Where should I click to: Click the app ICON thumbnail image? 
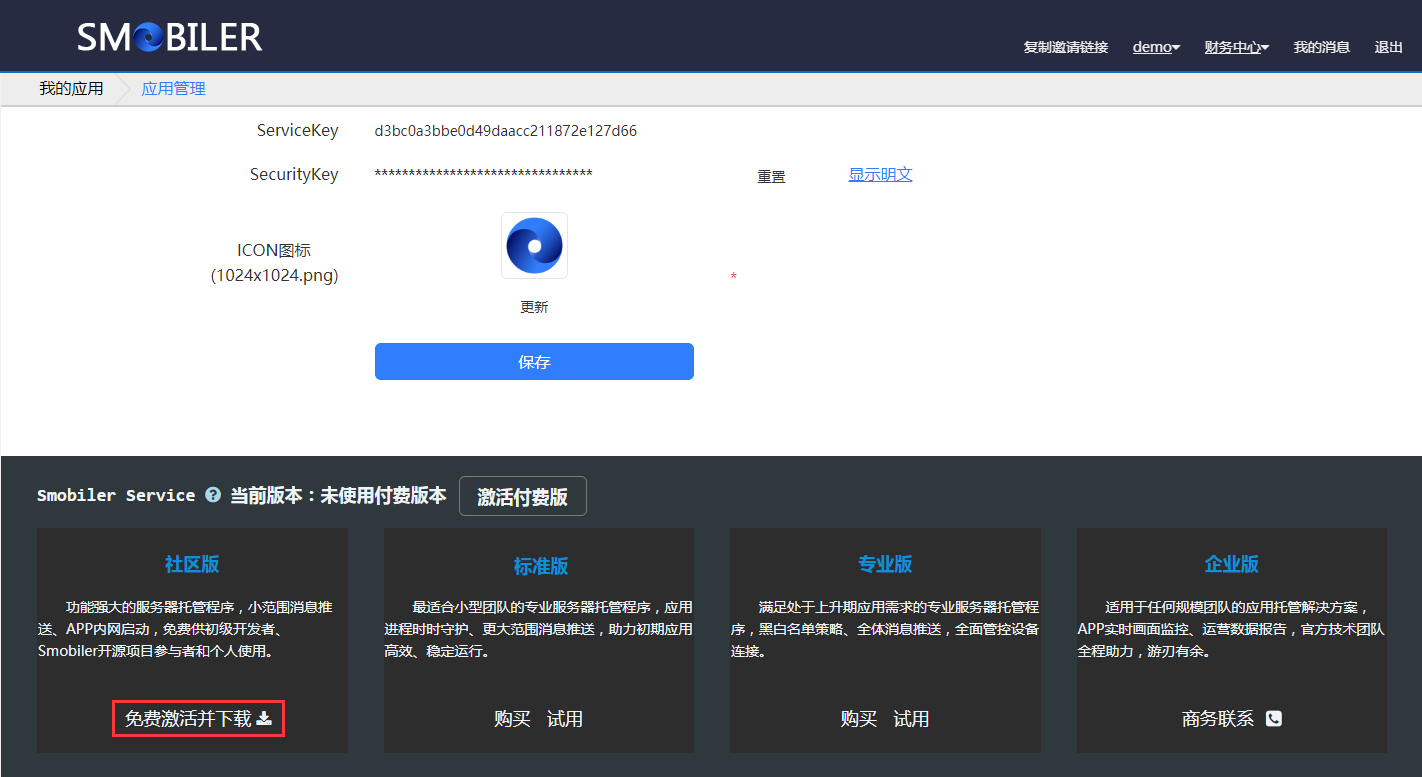[x=534, y=245]
